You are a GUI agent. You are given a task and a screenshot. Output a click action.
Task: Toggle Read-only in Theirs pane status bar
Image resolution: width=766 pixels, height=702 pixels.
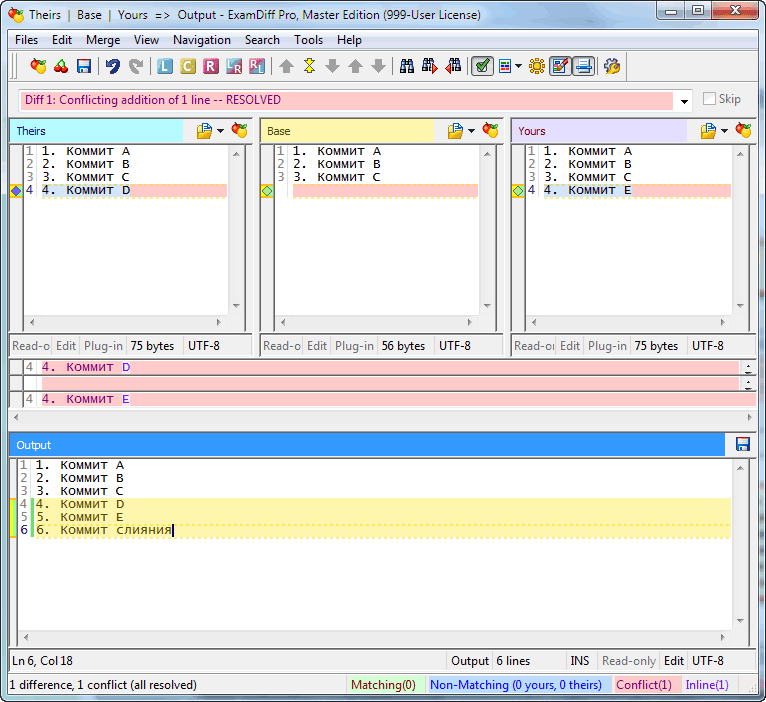tap(31, 346)
